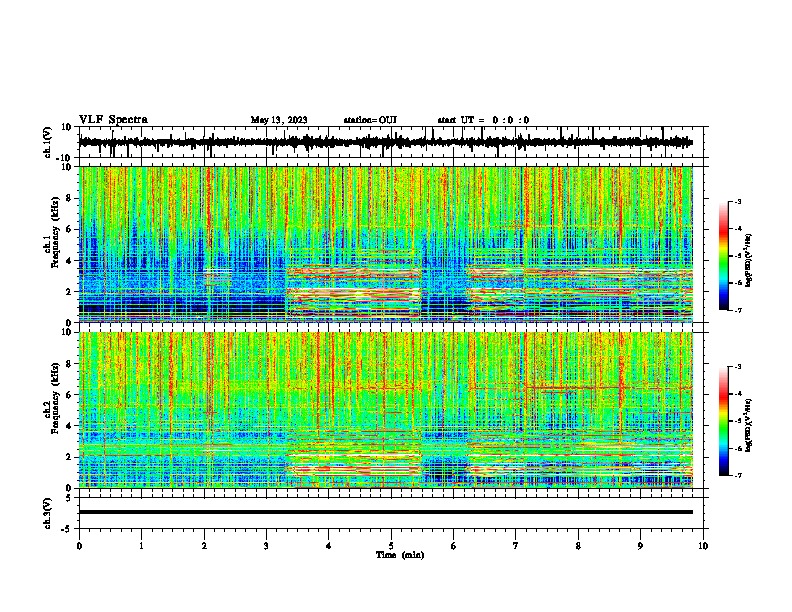
Task: Click the "Time (min)" axis label
Action: (x=400, y=555)
